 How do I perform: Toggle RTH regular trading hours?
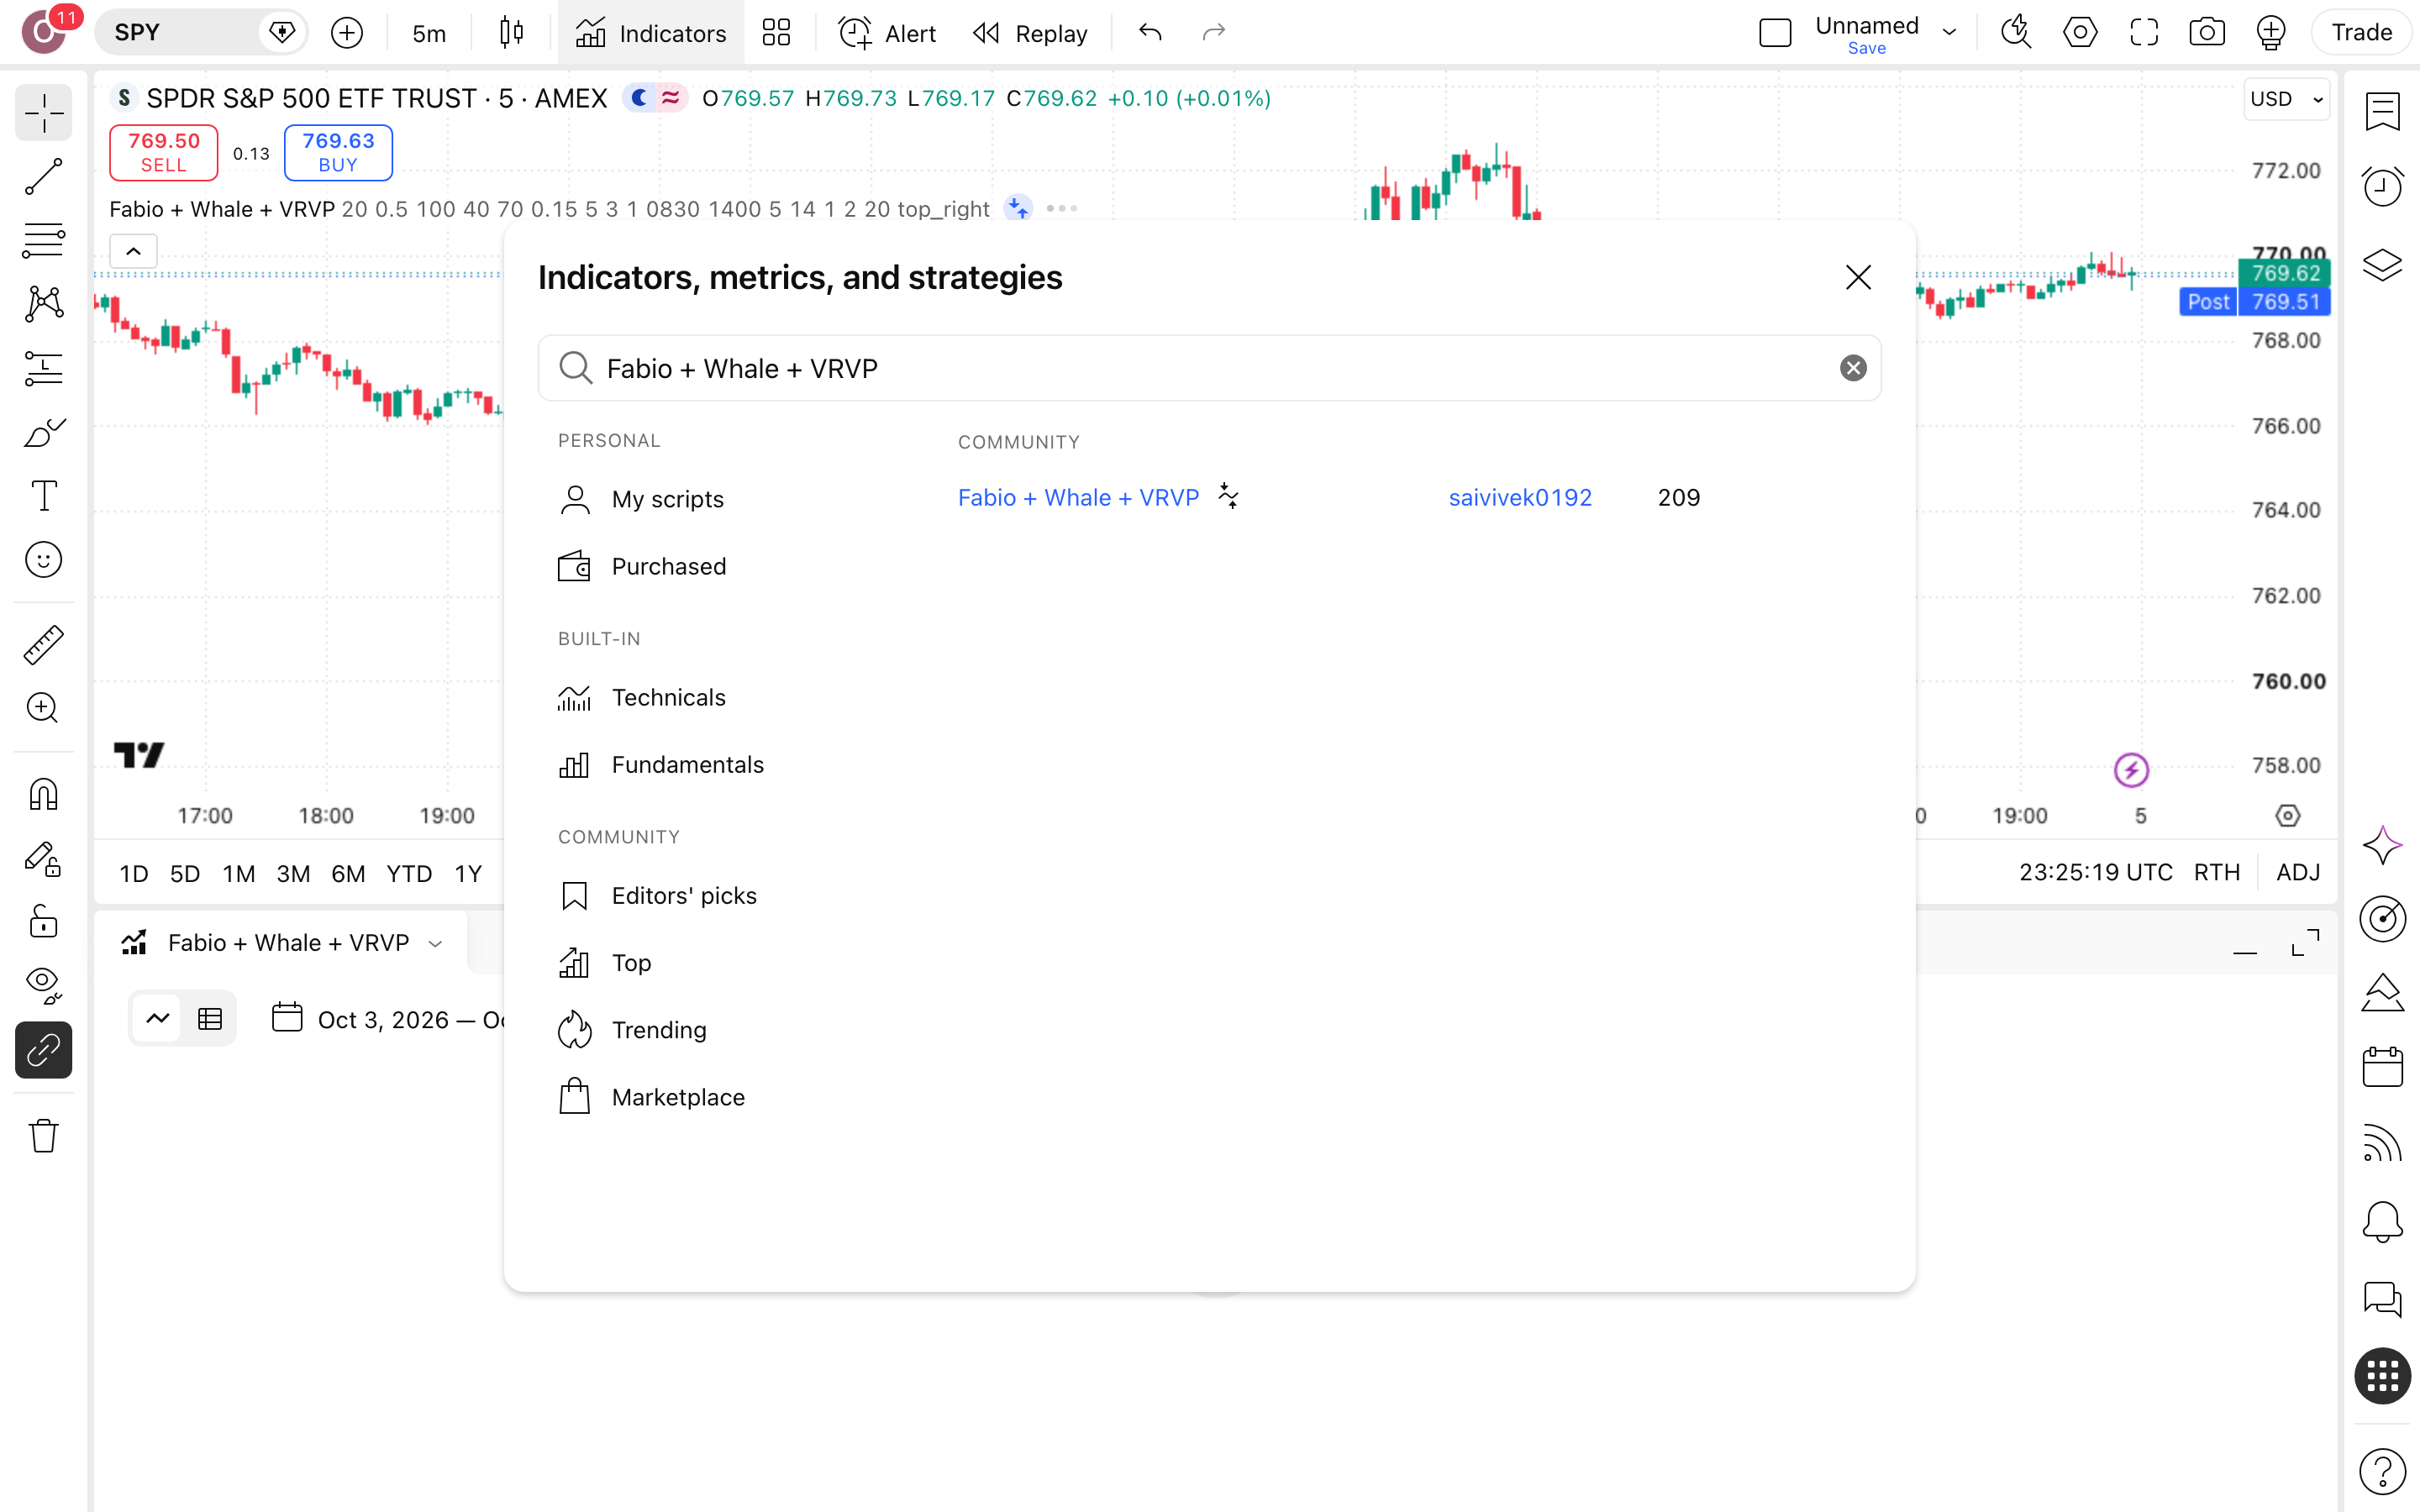click(x=2217, y=872)
